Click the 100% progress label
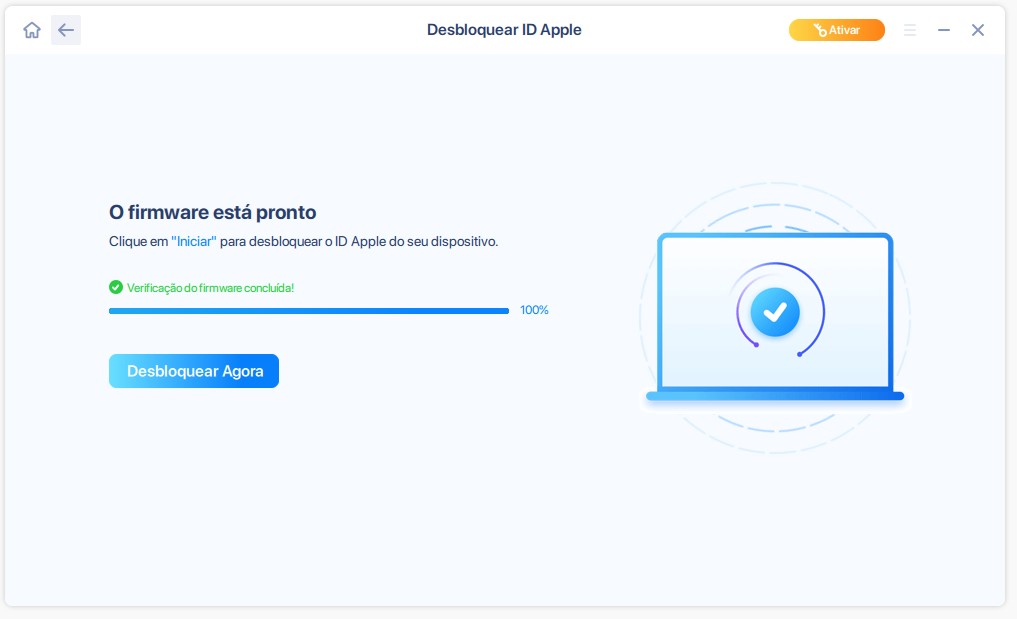Screen dimensions: 1017x619 point(533,310)
